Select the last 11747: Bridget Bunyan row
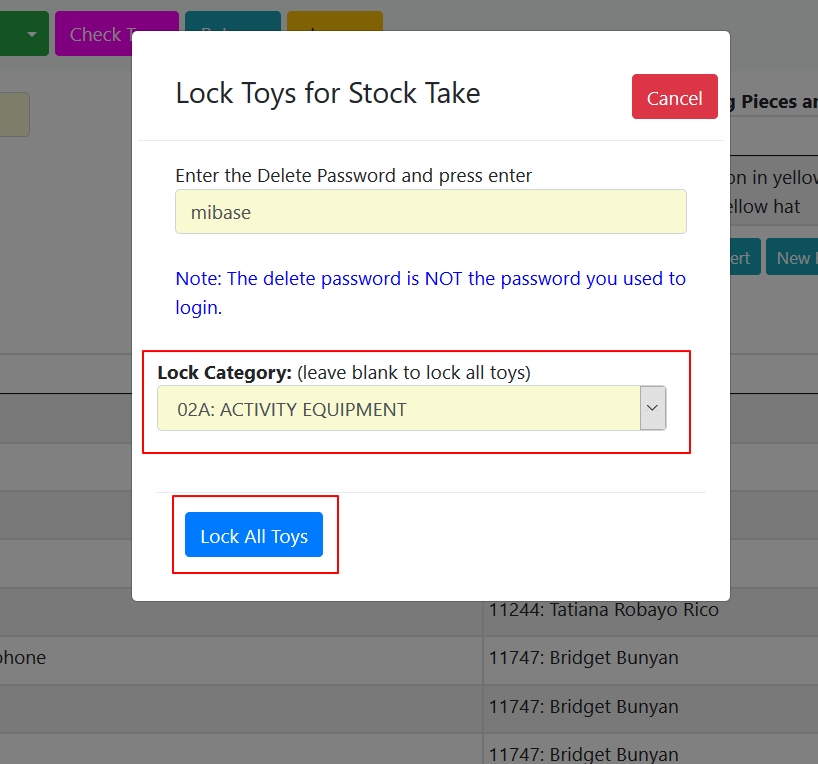 [583, 754]
